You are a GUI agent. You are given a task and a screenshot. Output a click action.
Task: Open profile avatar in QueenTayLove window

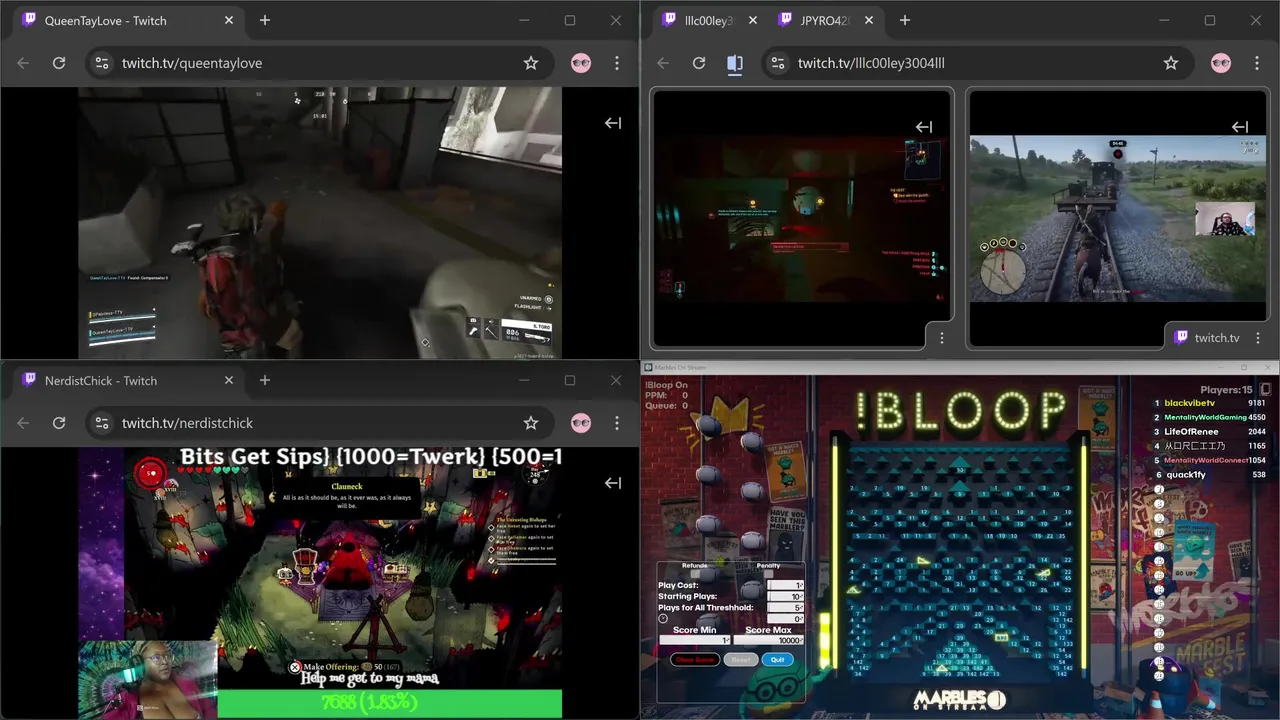click(581, 63)
